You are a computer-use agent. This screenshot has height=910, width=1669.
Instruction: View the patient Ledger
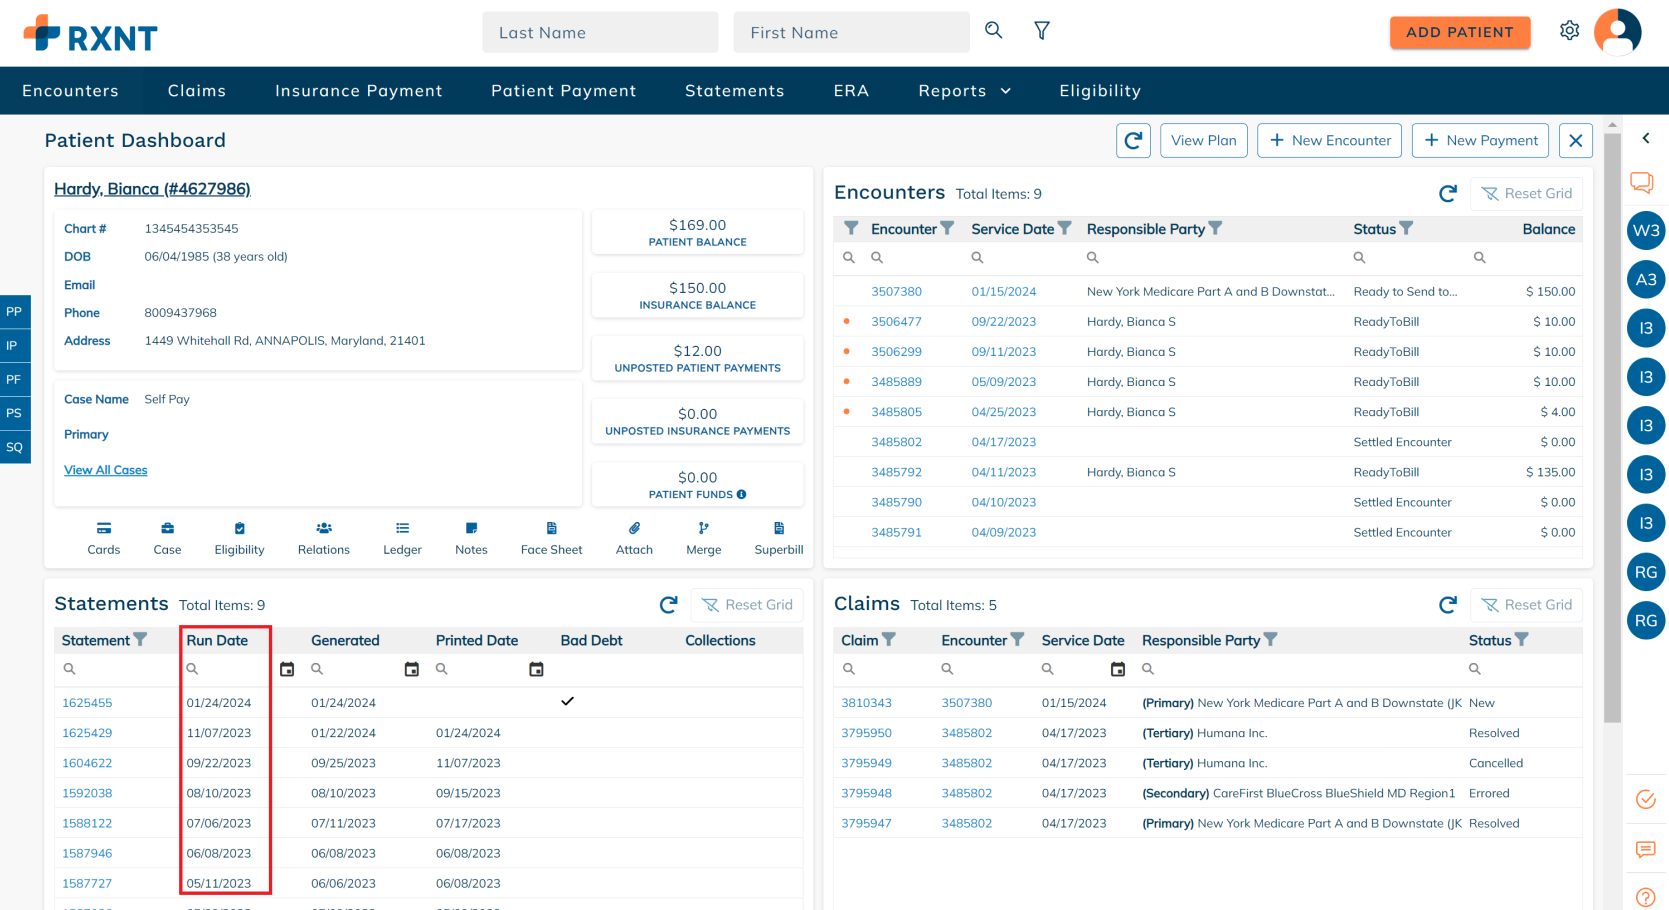pyautogui.click(x=401, y=537)
